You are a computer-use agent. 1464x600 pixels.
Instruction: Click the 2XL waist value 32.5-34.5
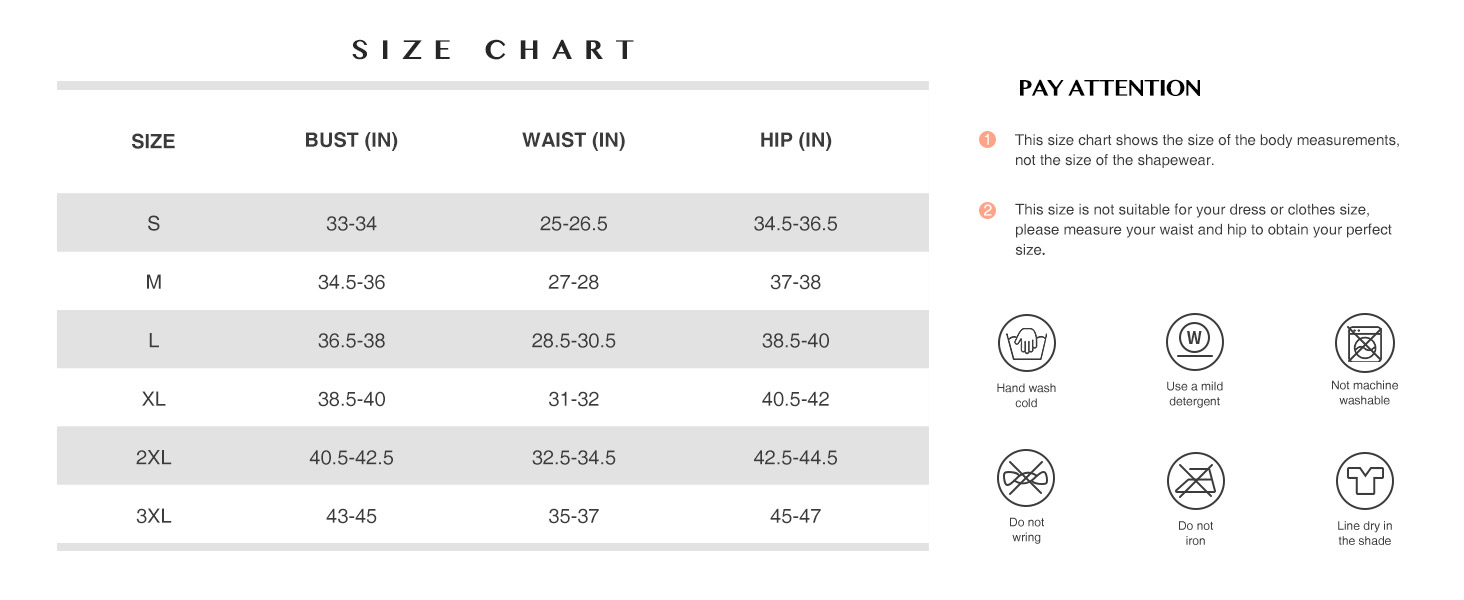pyautogui.click(x=573, y=458)
